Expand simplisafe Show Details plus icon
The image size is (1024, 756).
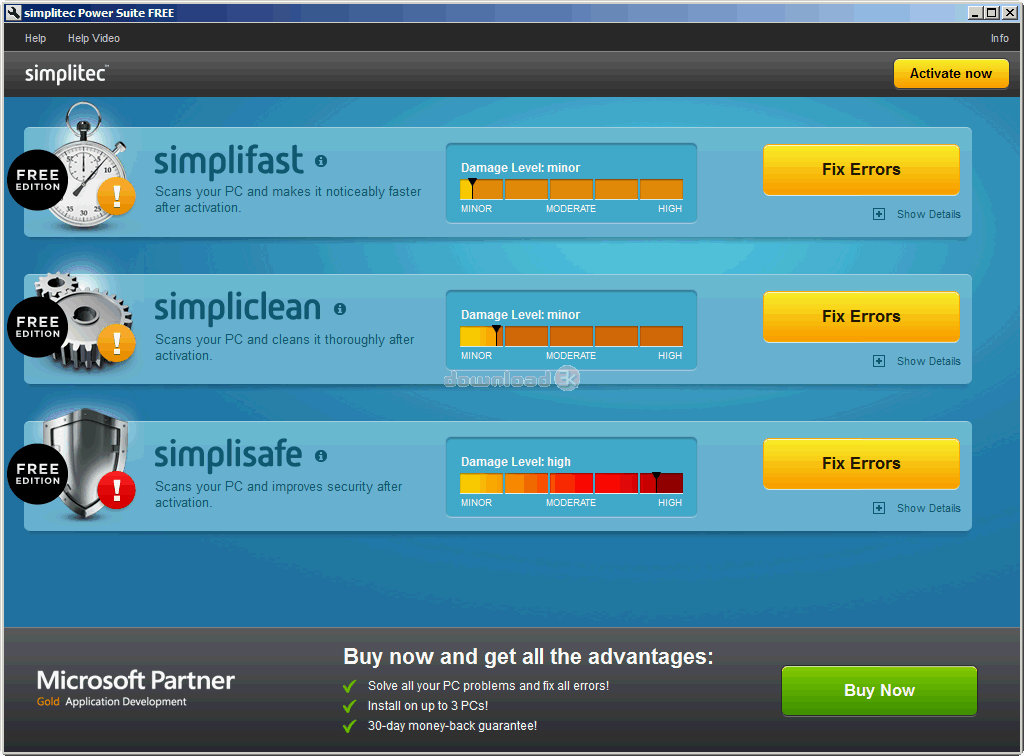(x=879, y=508)
